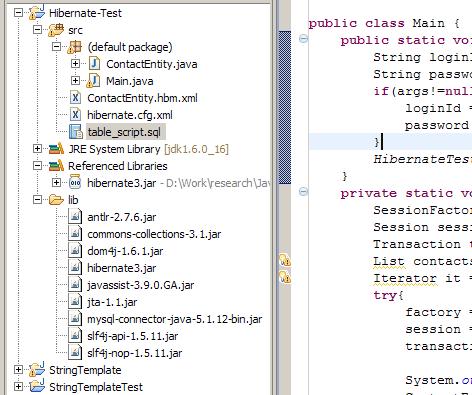Click the default package icon
The height and width of the screenshot is (395, 472).
tap(74, 47)
